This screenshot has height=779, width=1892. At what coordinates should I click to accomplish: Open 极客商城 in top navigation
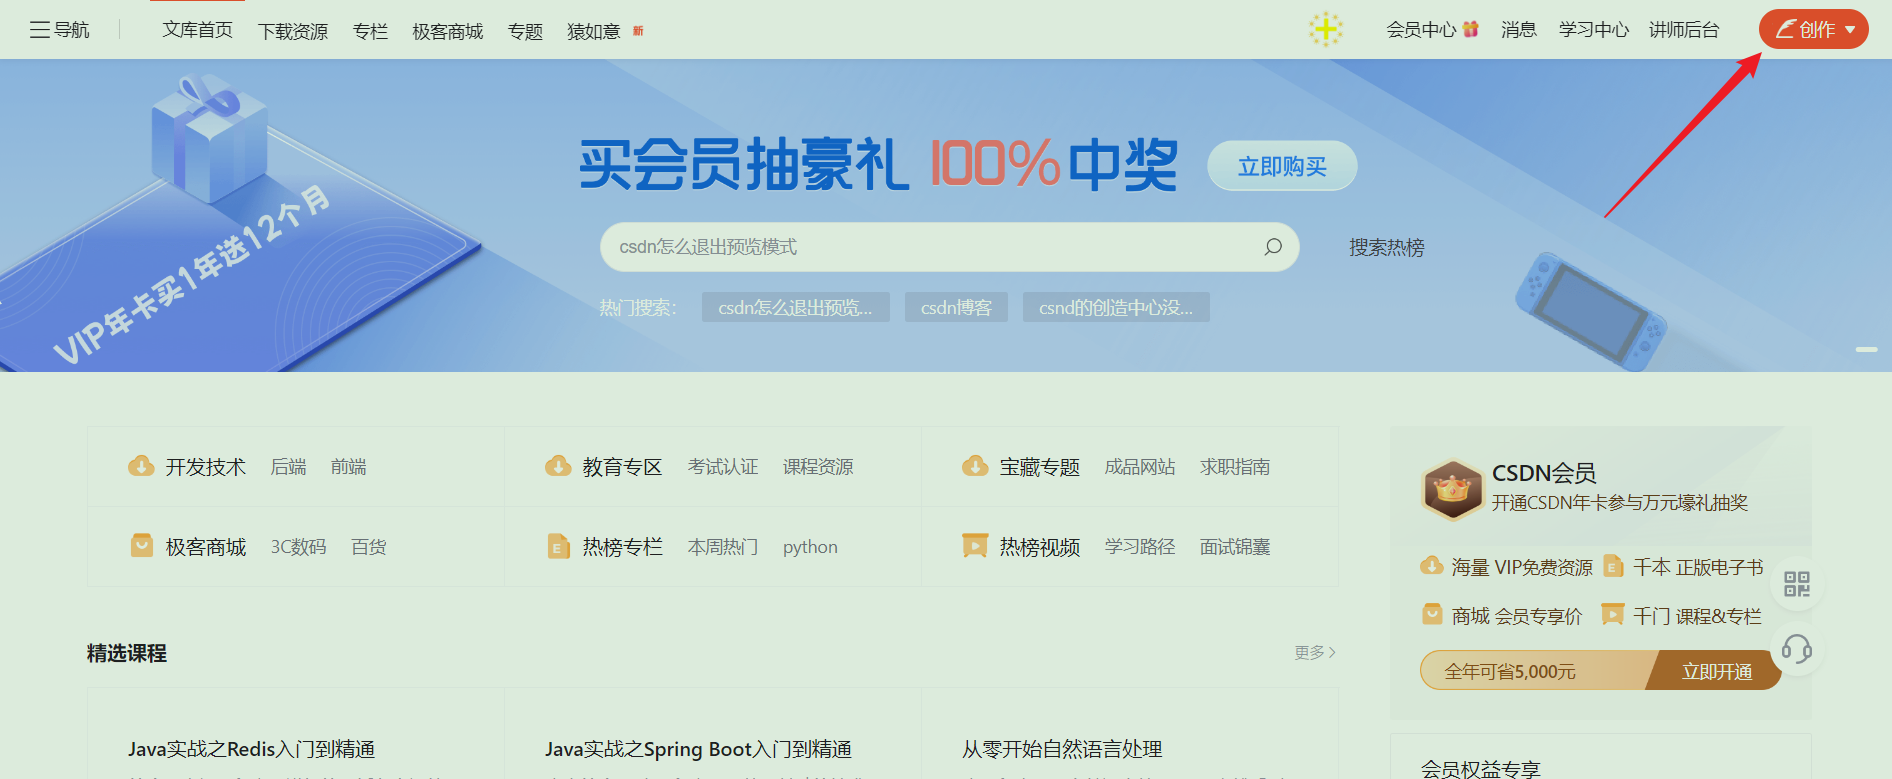click(x=448, y=31)
